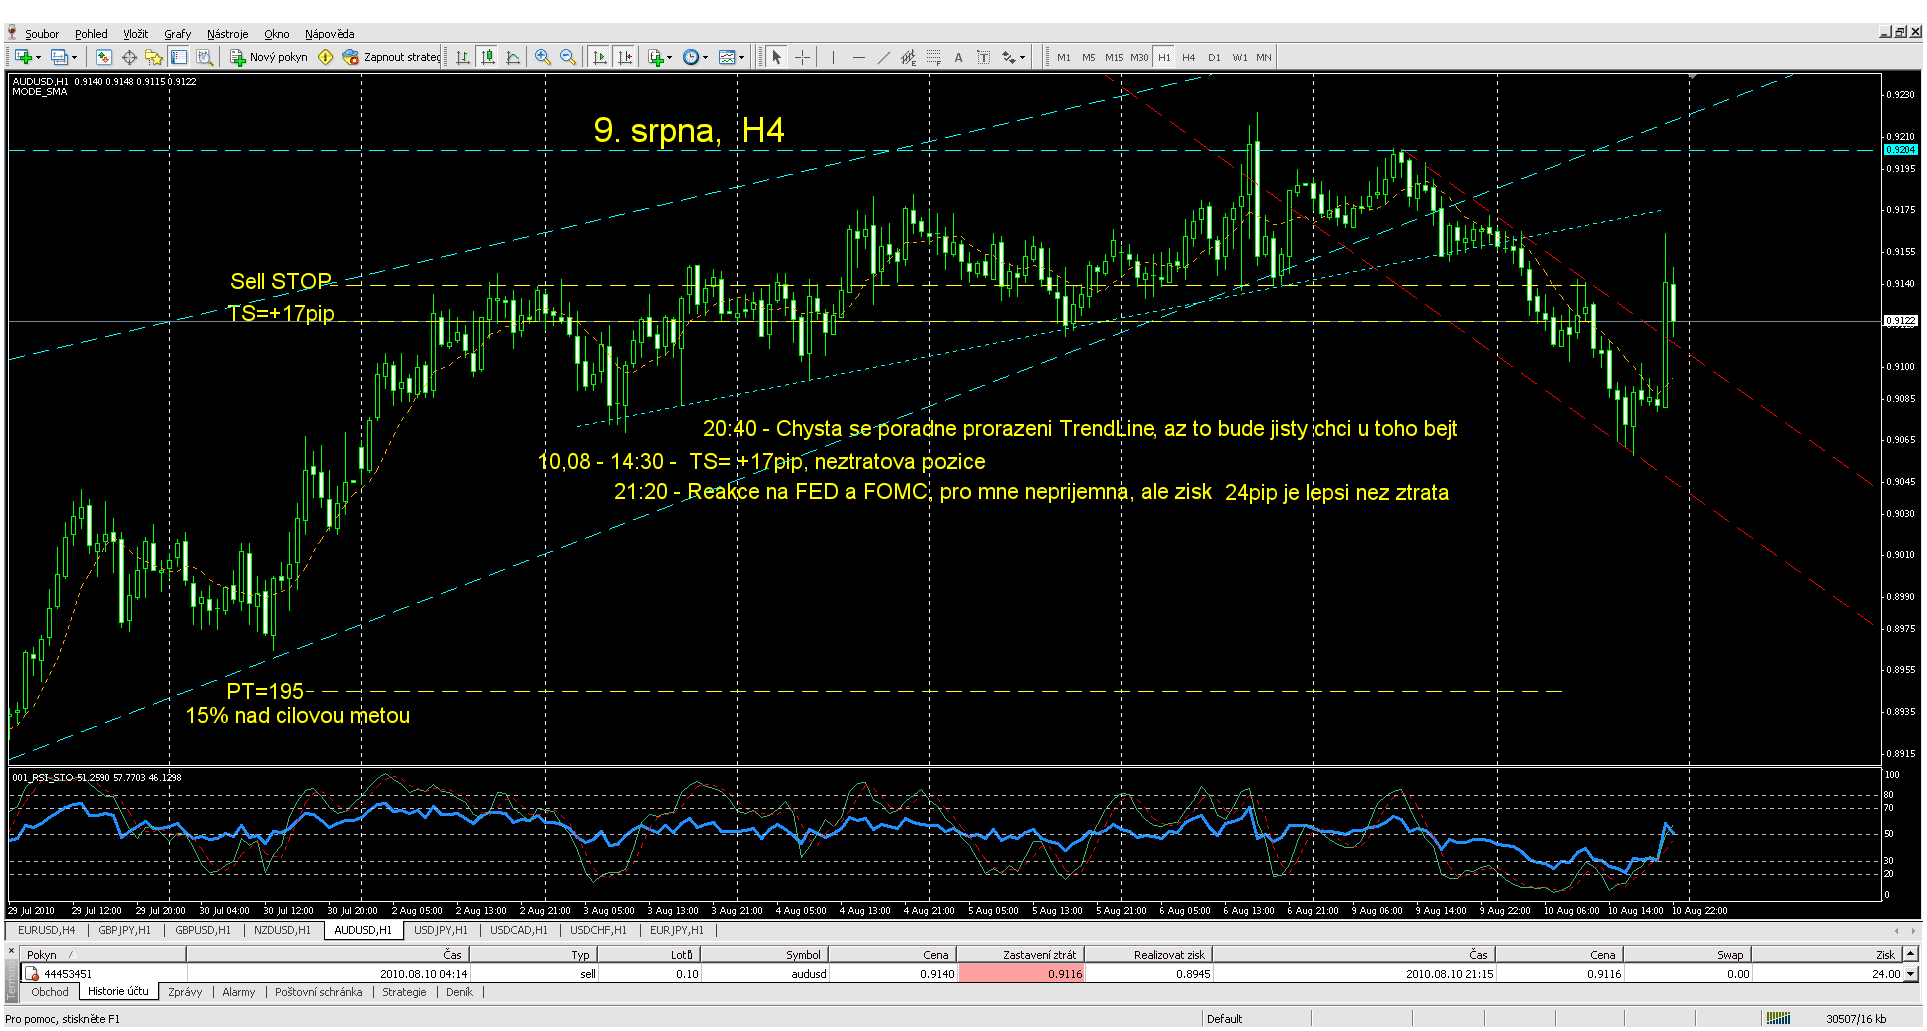Switch timeframe to M15
Screen dimensions: 1927x1031
[1114, 57]
